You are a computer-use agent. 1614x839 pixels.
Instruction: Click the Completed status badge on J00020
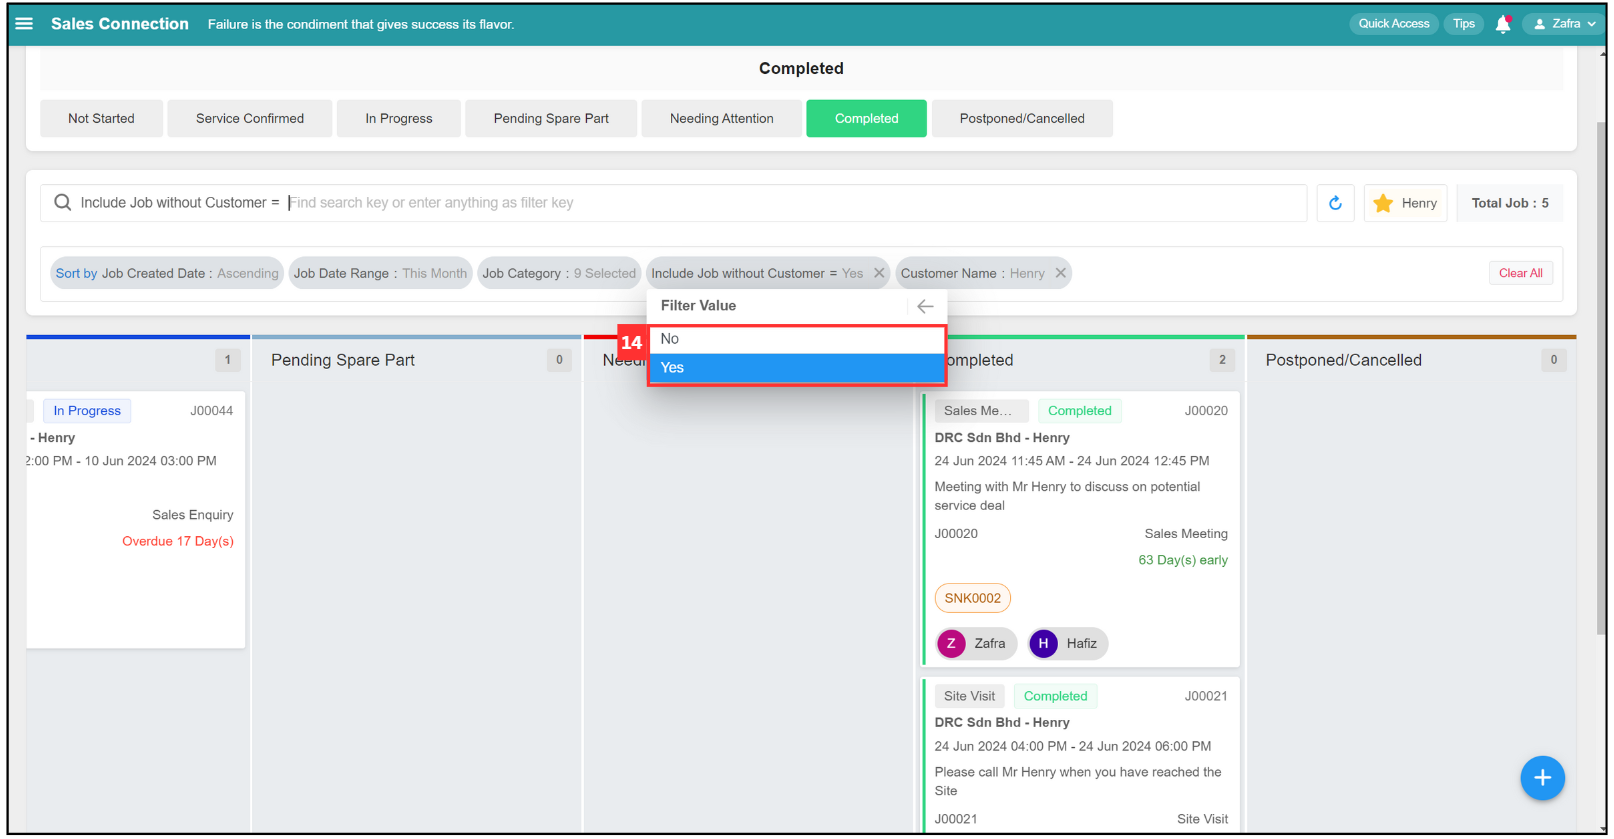click(1080, 411)
